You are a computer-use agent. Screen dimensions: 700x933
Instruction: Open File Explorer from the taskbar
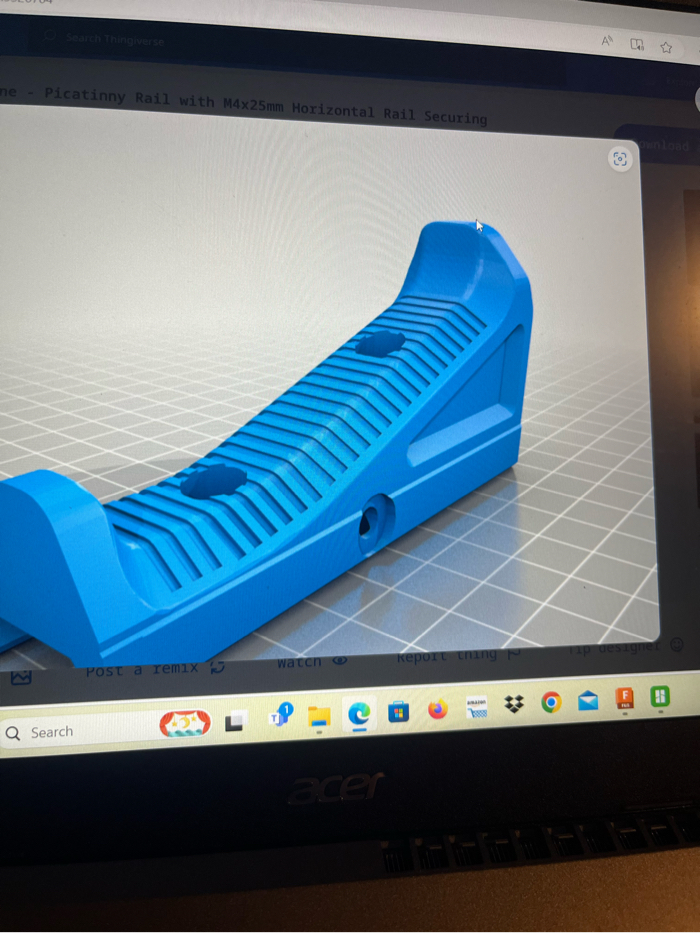319,716
